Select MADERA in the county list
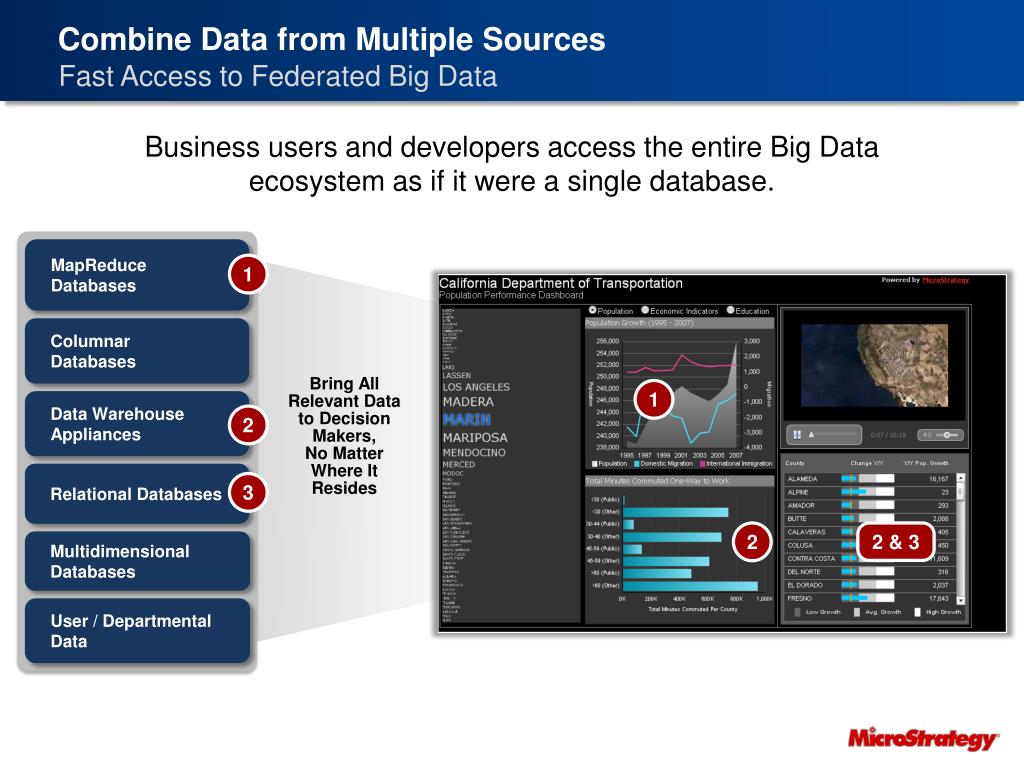 pos(468,402)
